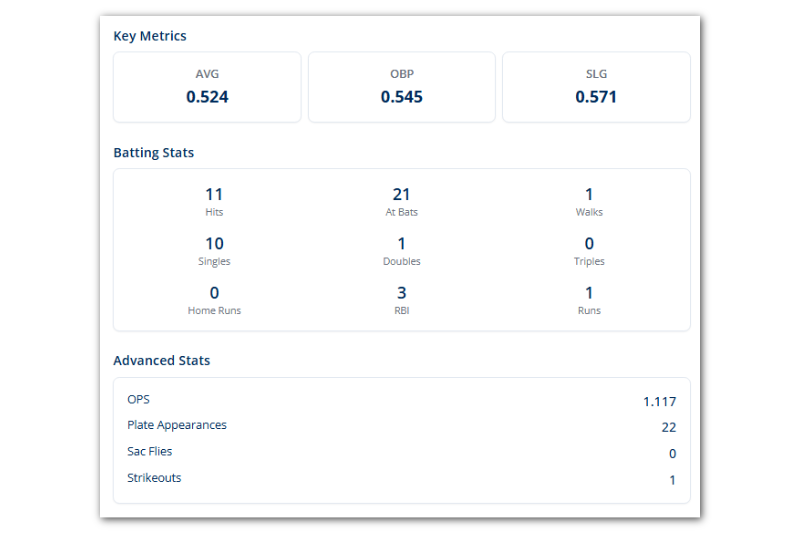
Task: Click the Batting Stats heading
Action: (x=154, y=153)
